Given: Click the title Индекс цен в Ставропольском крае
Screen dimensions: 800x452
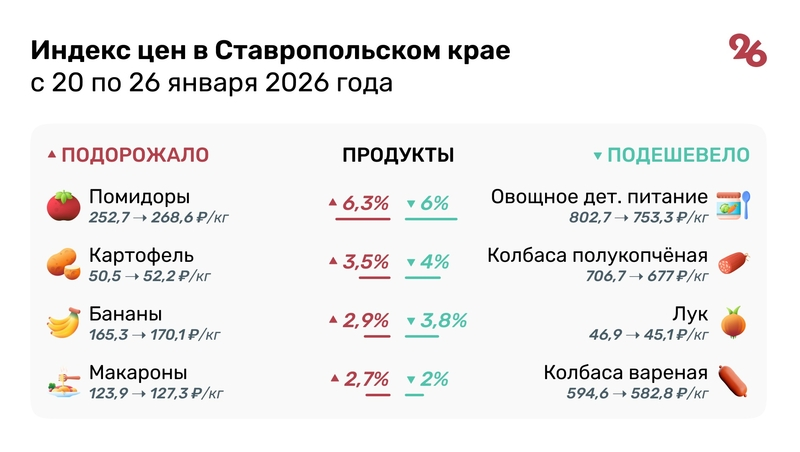Looking at the screenshot, I should click(270, 51).
